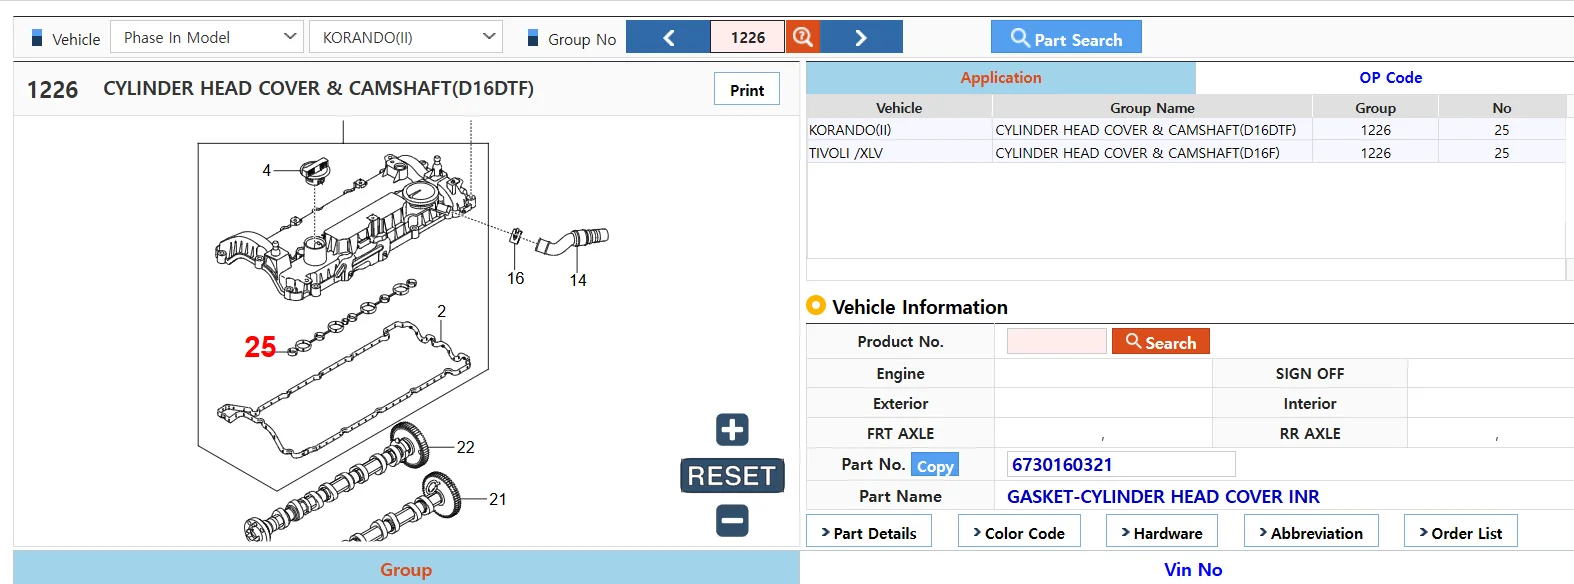Screen dimensions: 1574x584
Task: Open the Order List
Action: pos(1460,532)
